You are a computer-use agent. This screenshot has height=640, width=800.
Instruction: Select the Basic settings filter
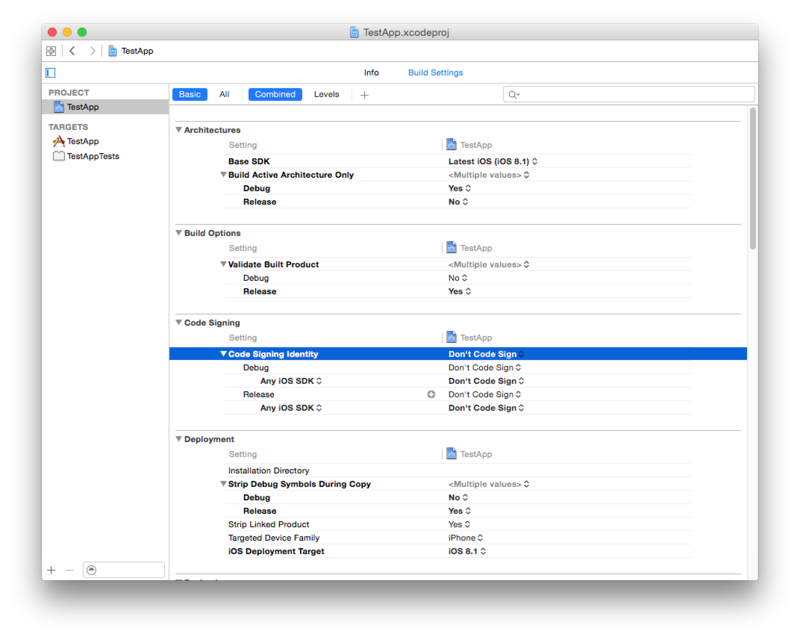tap(190, 94)
